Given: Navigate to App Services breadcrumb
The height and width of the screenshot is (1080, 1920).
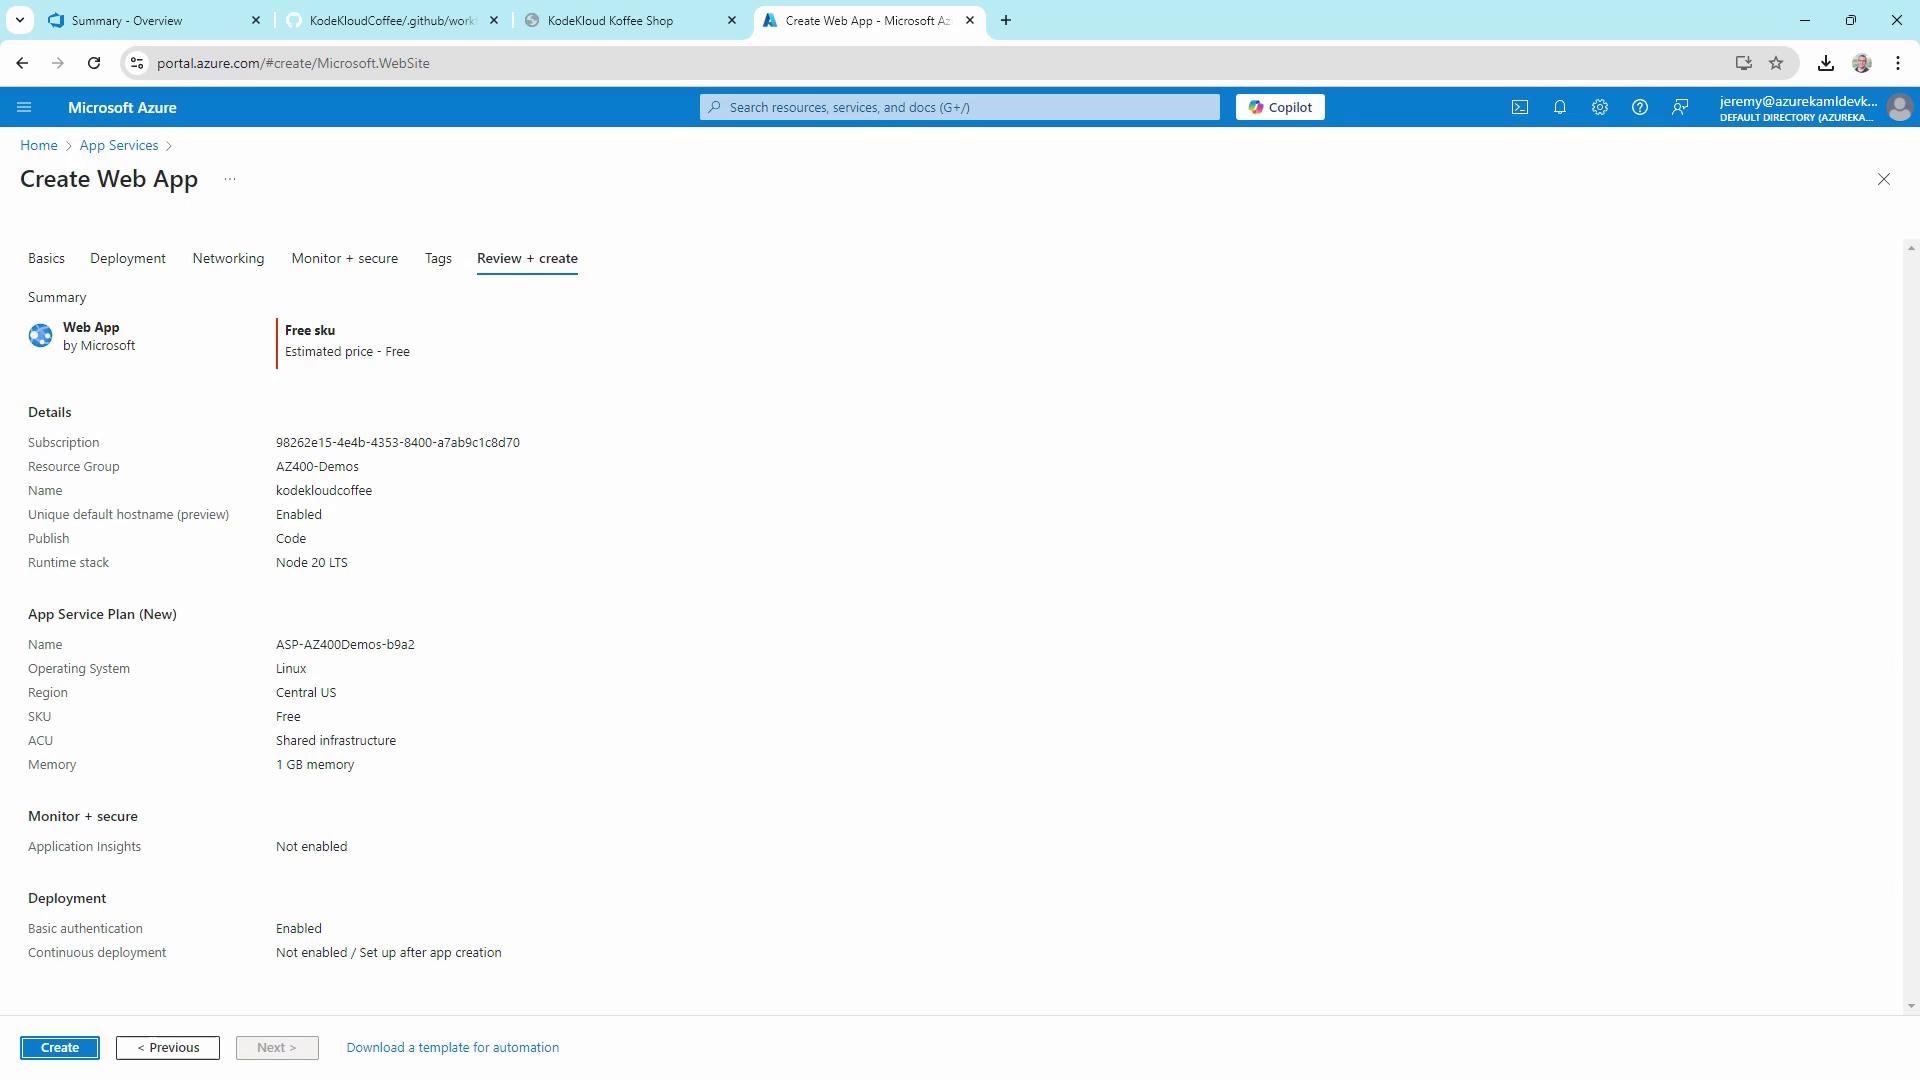Looking at the screenshot, I should (119, 145).
